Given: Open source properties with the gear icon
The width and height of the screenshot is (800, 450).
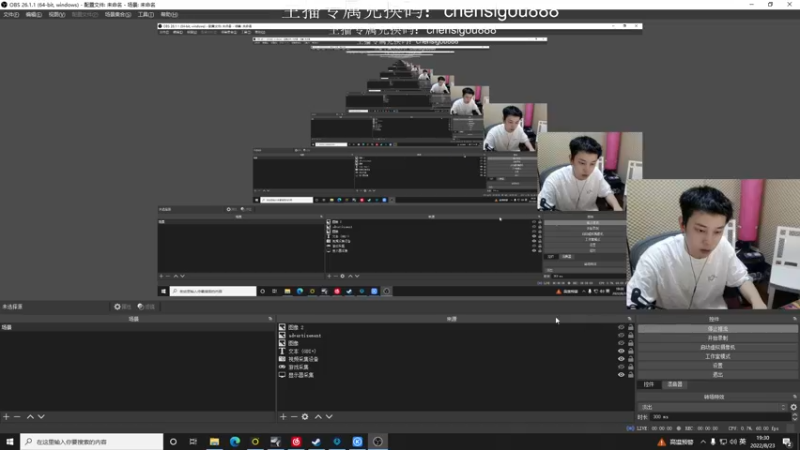Looking at the screenshot, I should (x=305, y=417).
